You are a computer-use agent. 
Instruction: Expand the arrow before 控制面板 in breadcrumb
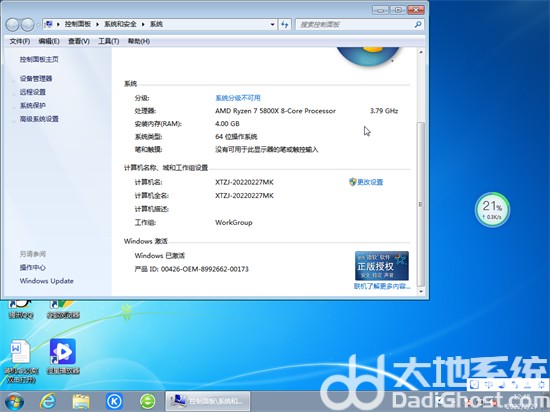[58, 24]
